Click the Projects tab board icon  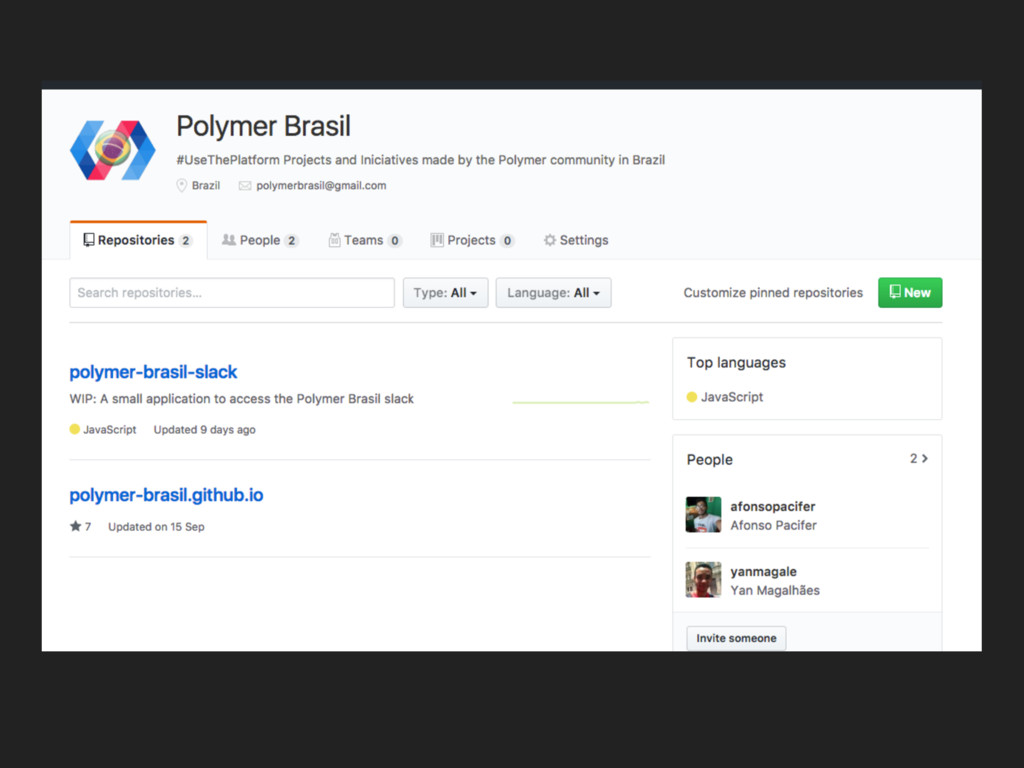coord(437,240)
